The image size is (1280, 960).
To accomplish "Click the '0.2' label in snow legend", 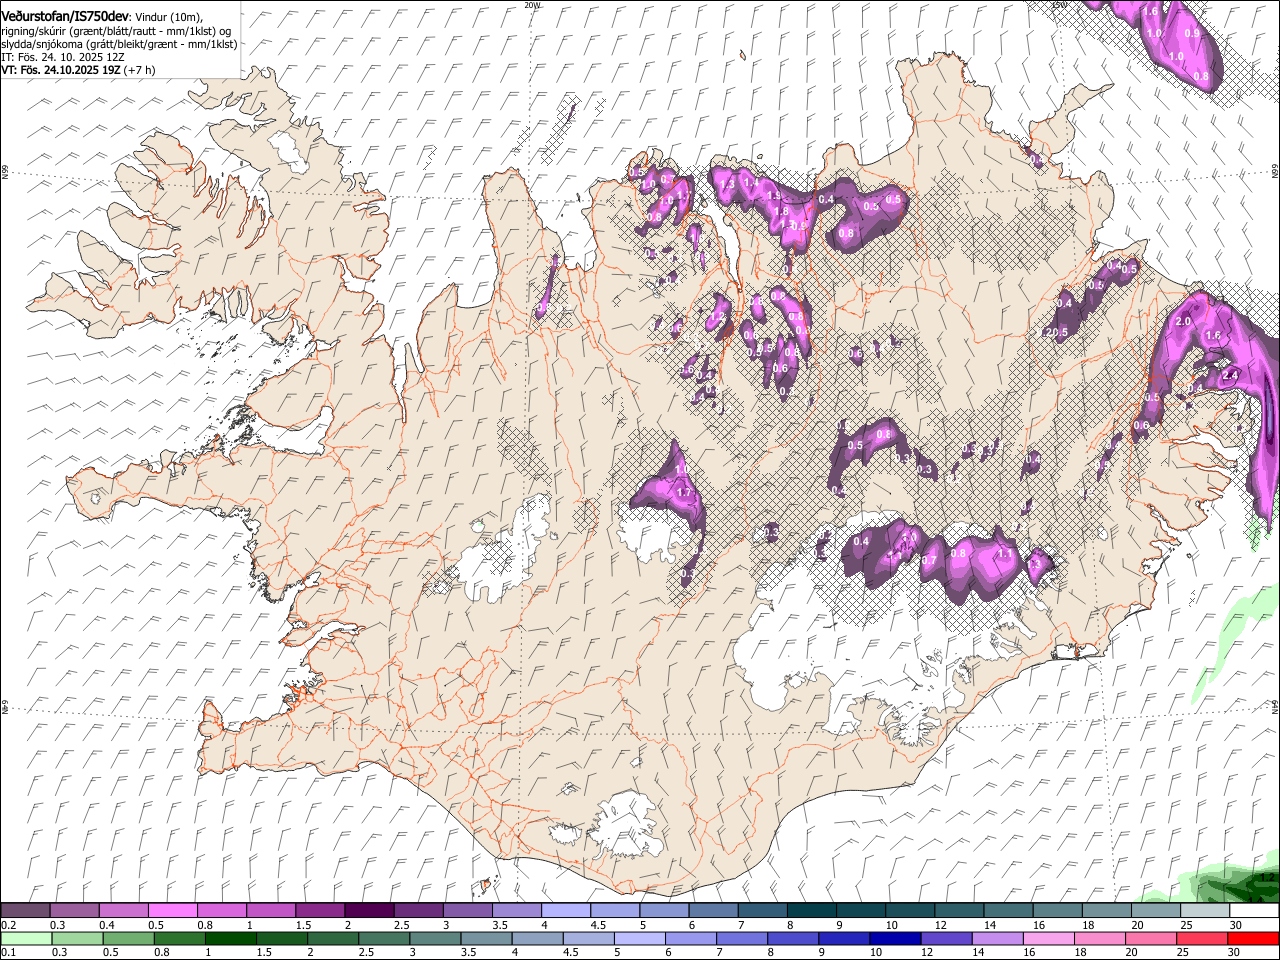I will (x=8, y=925).
